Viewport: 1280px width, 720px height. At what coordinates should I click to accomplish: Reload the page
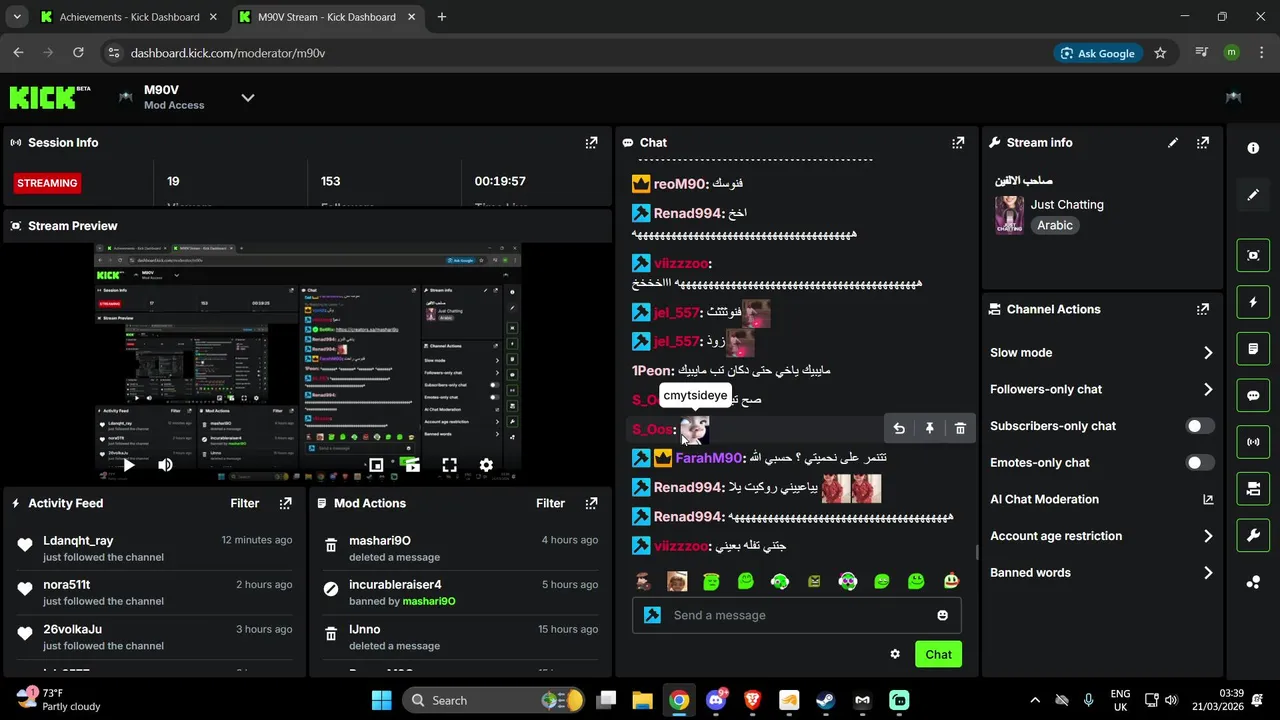click(78, 53)
